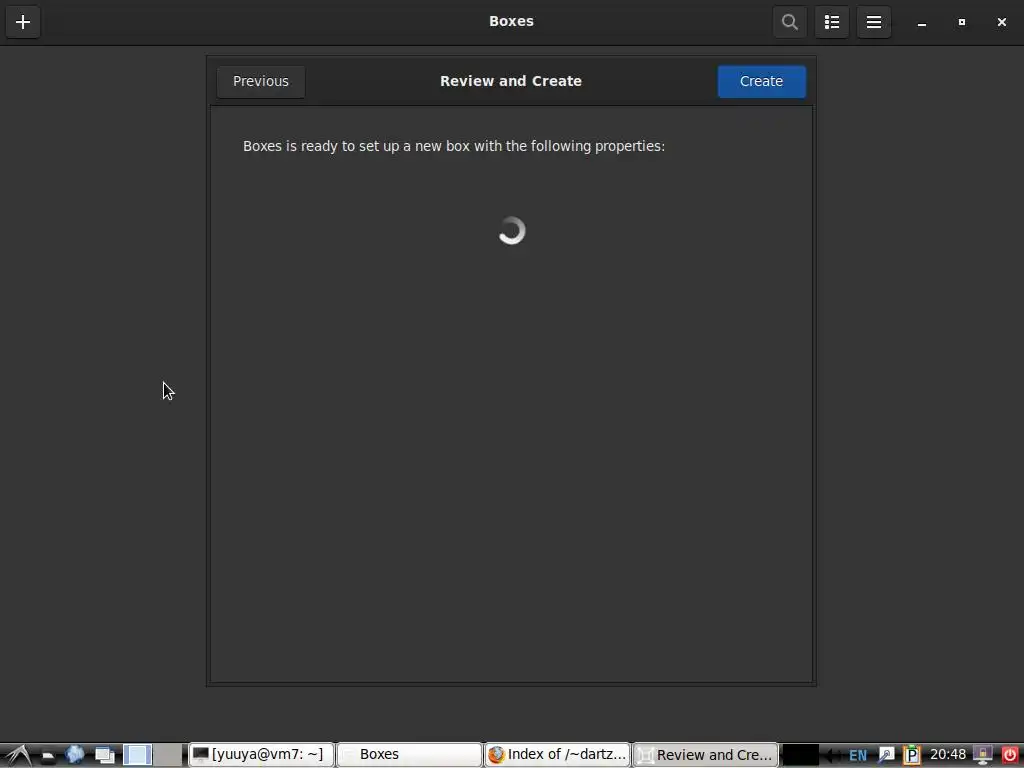
Task: Maximize the Boxes window
Action: pyautogui.click(x=961, y=22)
